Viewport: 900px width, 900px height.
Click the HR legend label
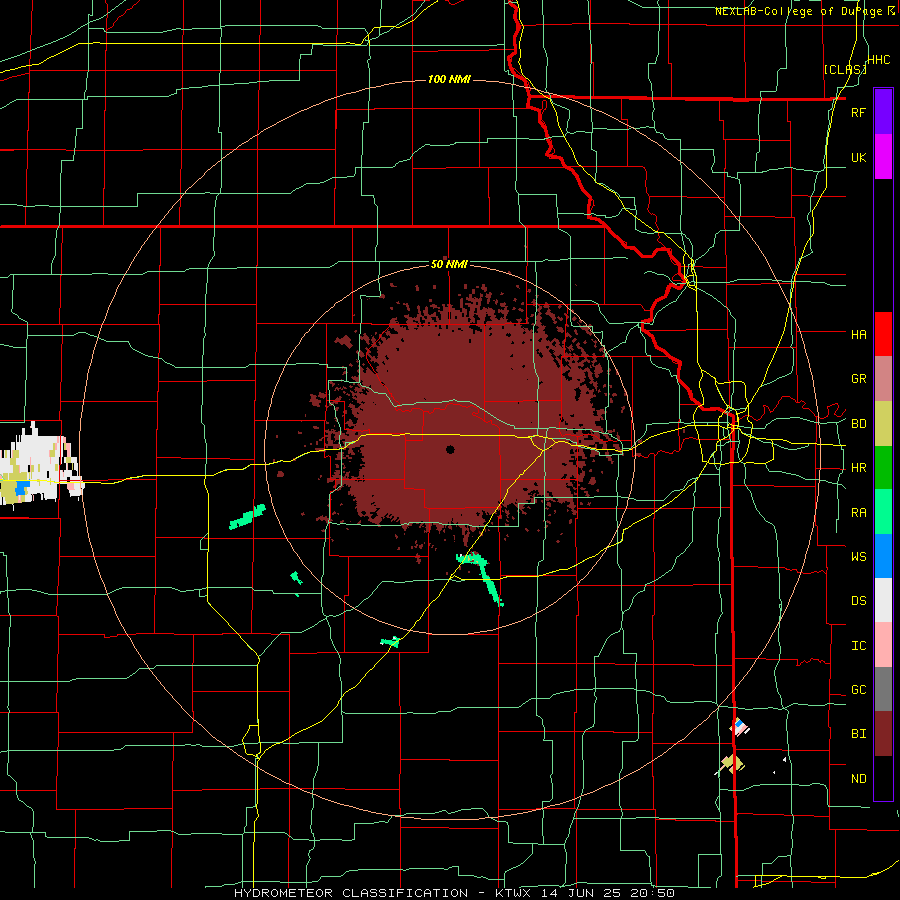[858, 468]
